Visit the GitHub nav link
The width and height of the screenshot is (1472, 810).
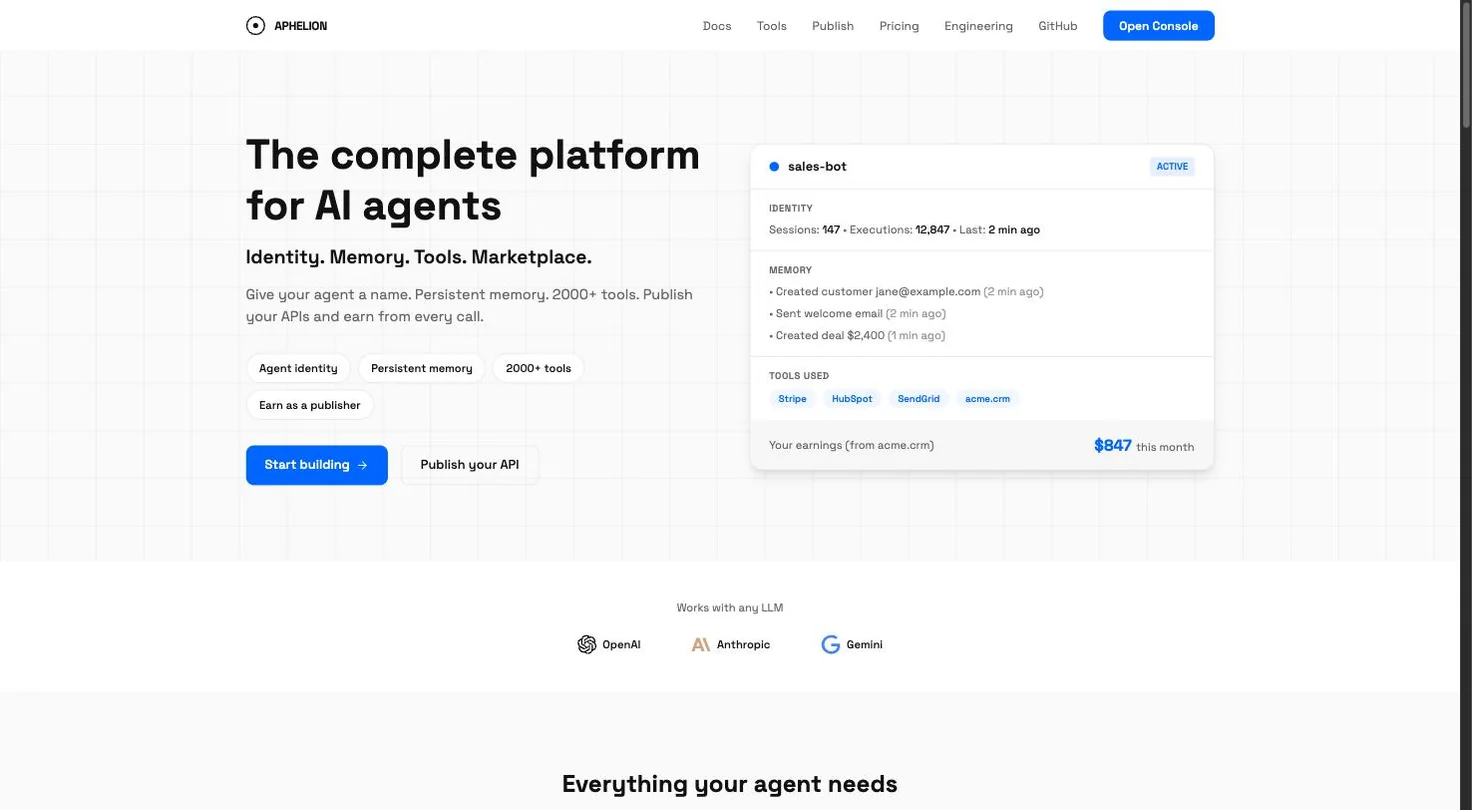[x=1058, y=26]
